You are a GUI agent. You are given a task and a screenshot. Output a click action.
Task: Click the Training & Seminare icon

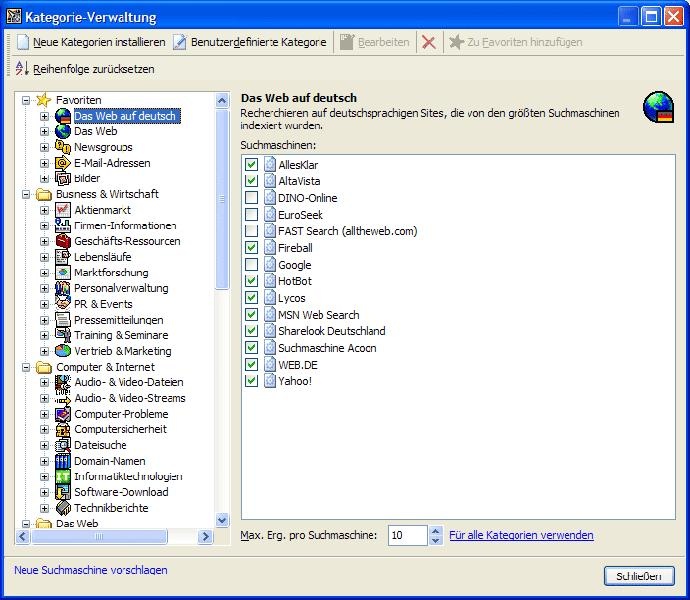coord(63,335)
